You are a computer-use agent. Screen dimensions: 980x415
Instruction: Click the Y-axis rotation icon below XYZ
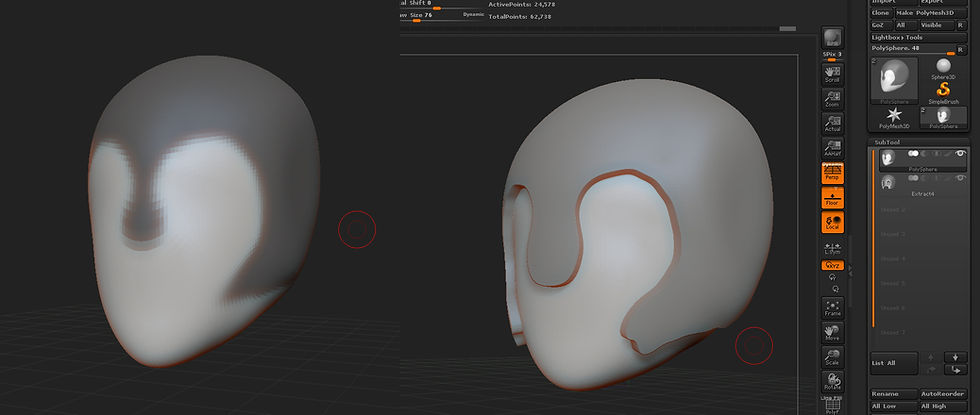click(832, 277)
